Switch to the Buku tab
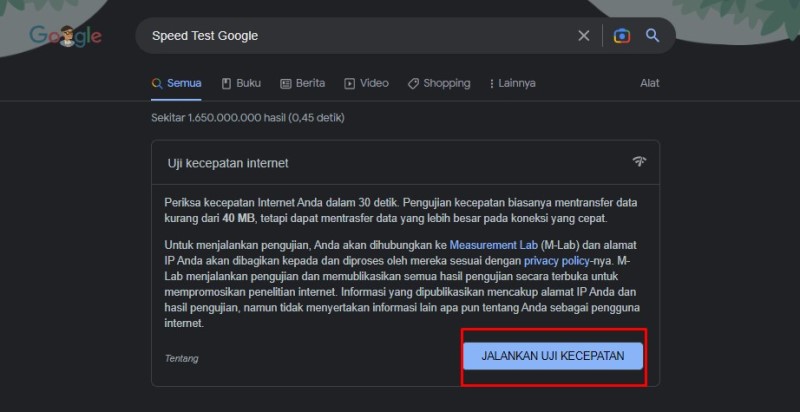Viewport: 800px width, 412px height. [241, 83]
